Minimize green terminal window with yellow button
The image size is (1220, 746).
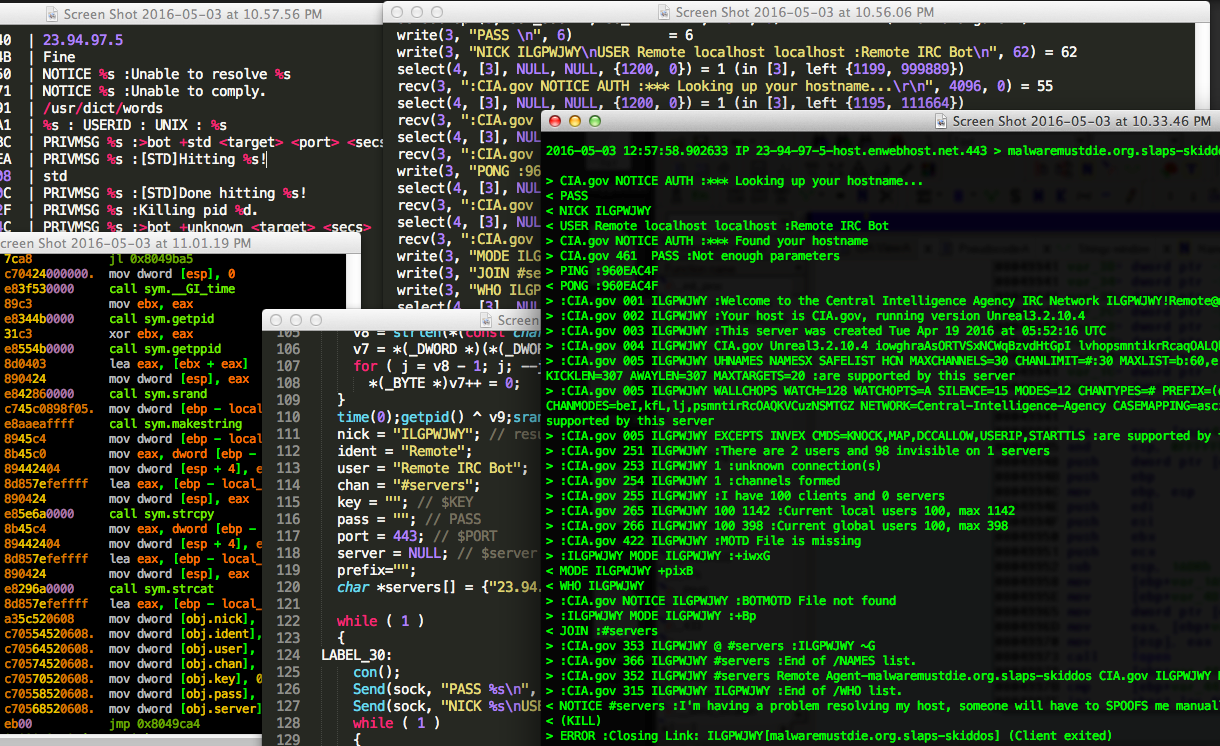[575, 121]
